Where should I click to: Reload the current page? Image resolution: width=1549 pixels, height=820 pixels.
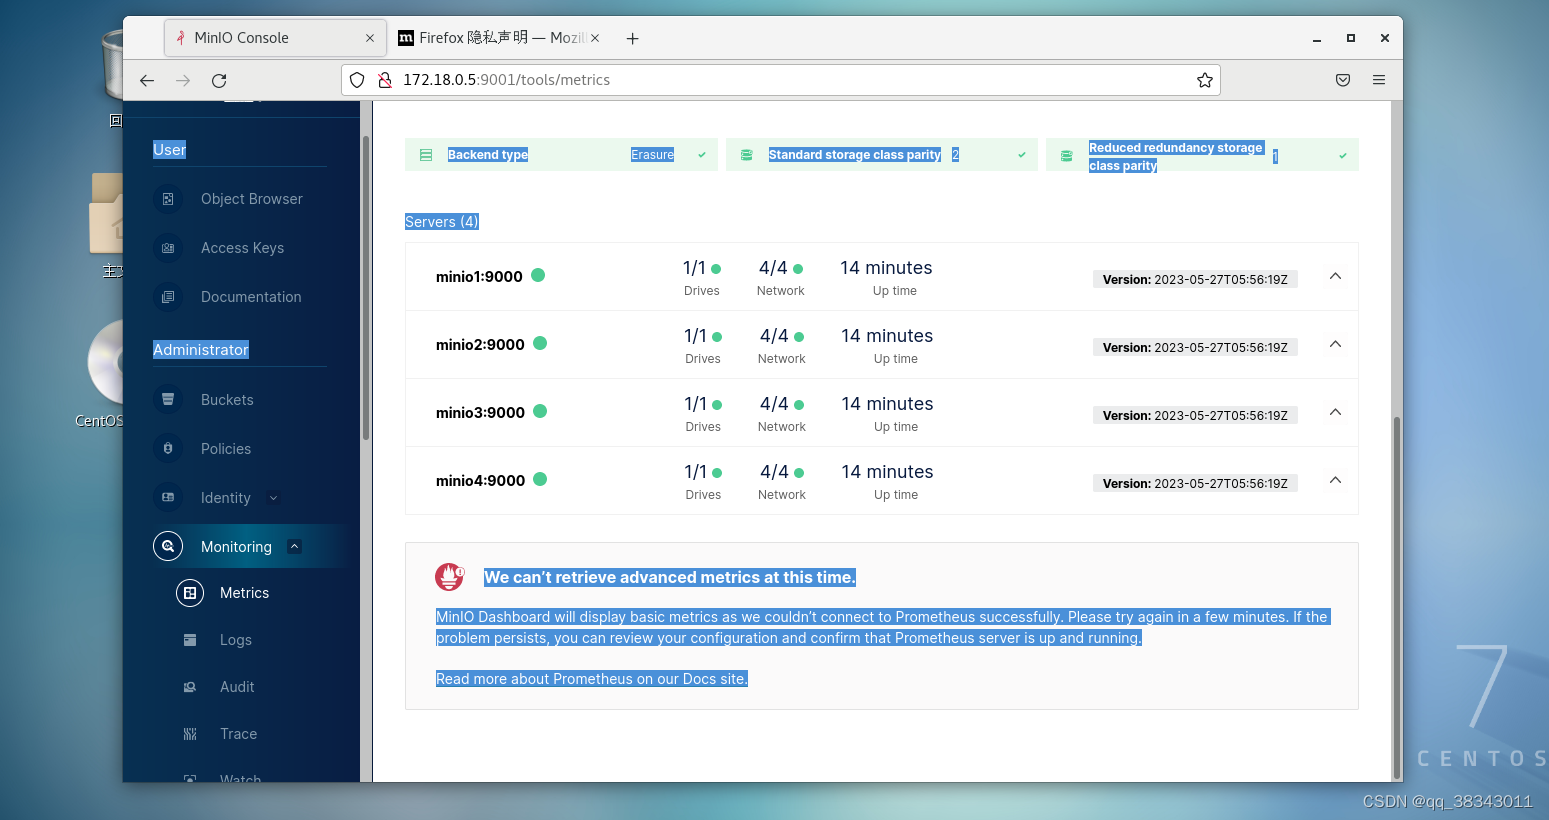point(219,80)
